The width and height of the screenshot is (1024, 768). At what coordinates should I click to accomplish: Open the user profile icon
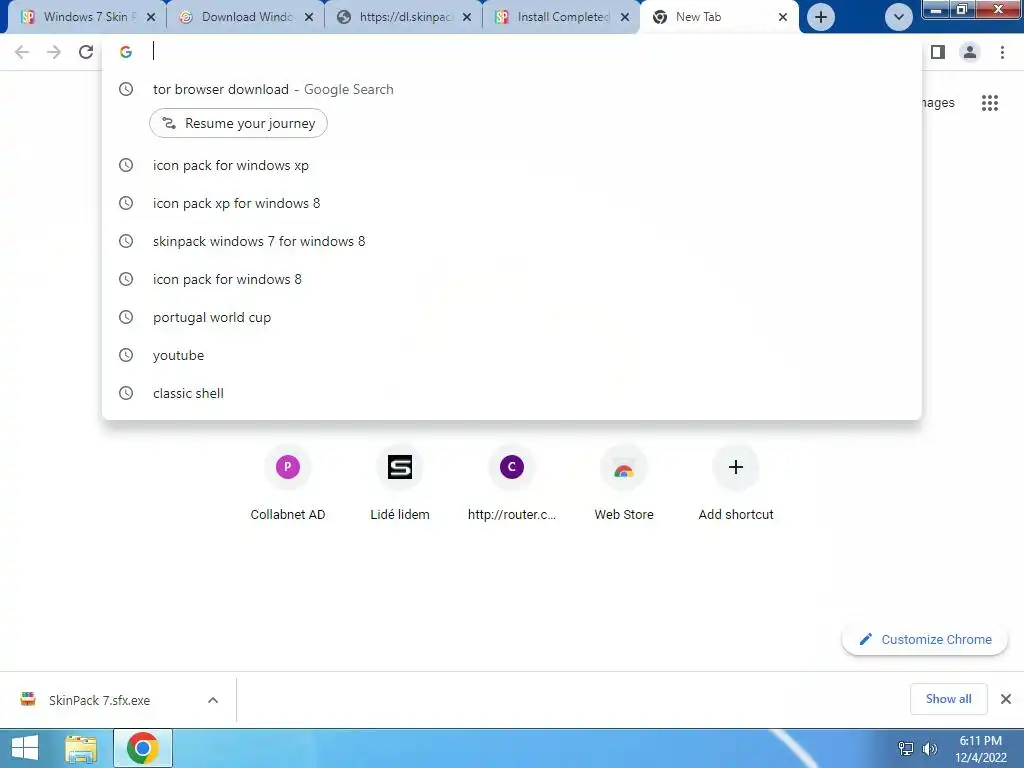tap(970, 52)
